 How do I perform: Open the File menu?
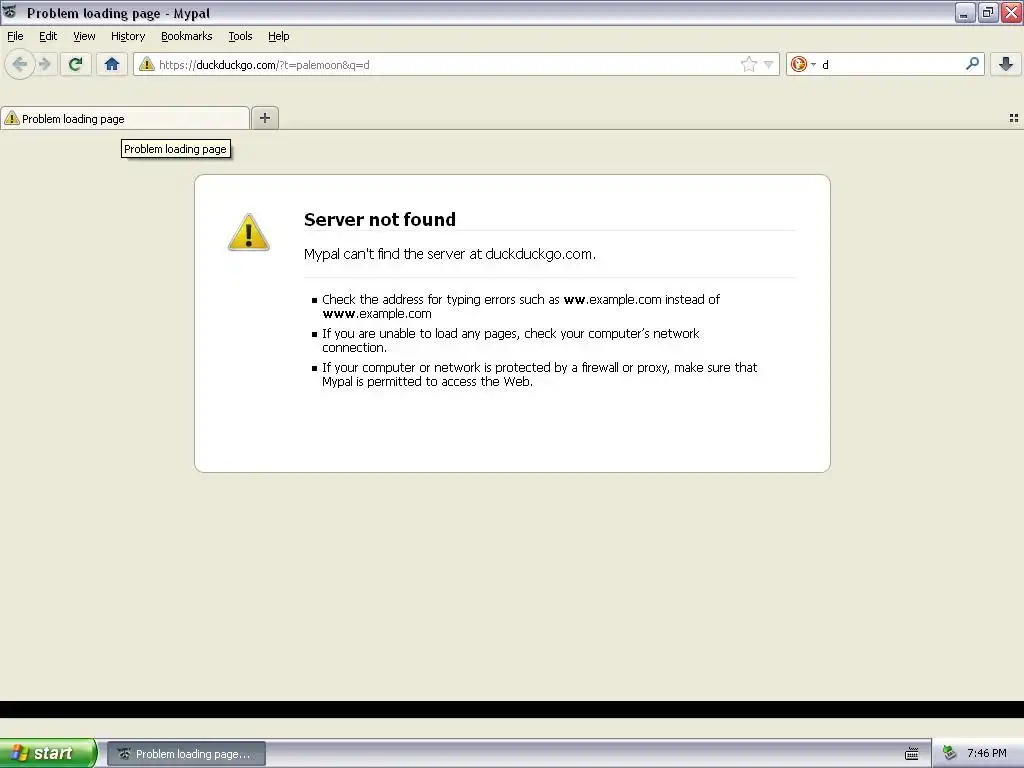point(15,36)
